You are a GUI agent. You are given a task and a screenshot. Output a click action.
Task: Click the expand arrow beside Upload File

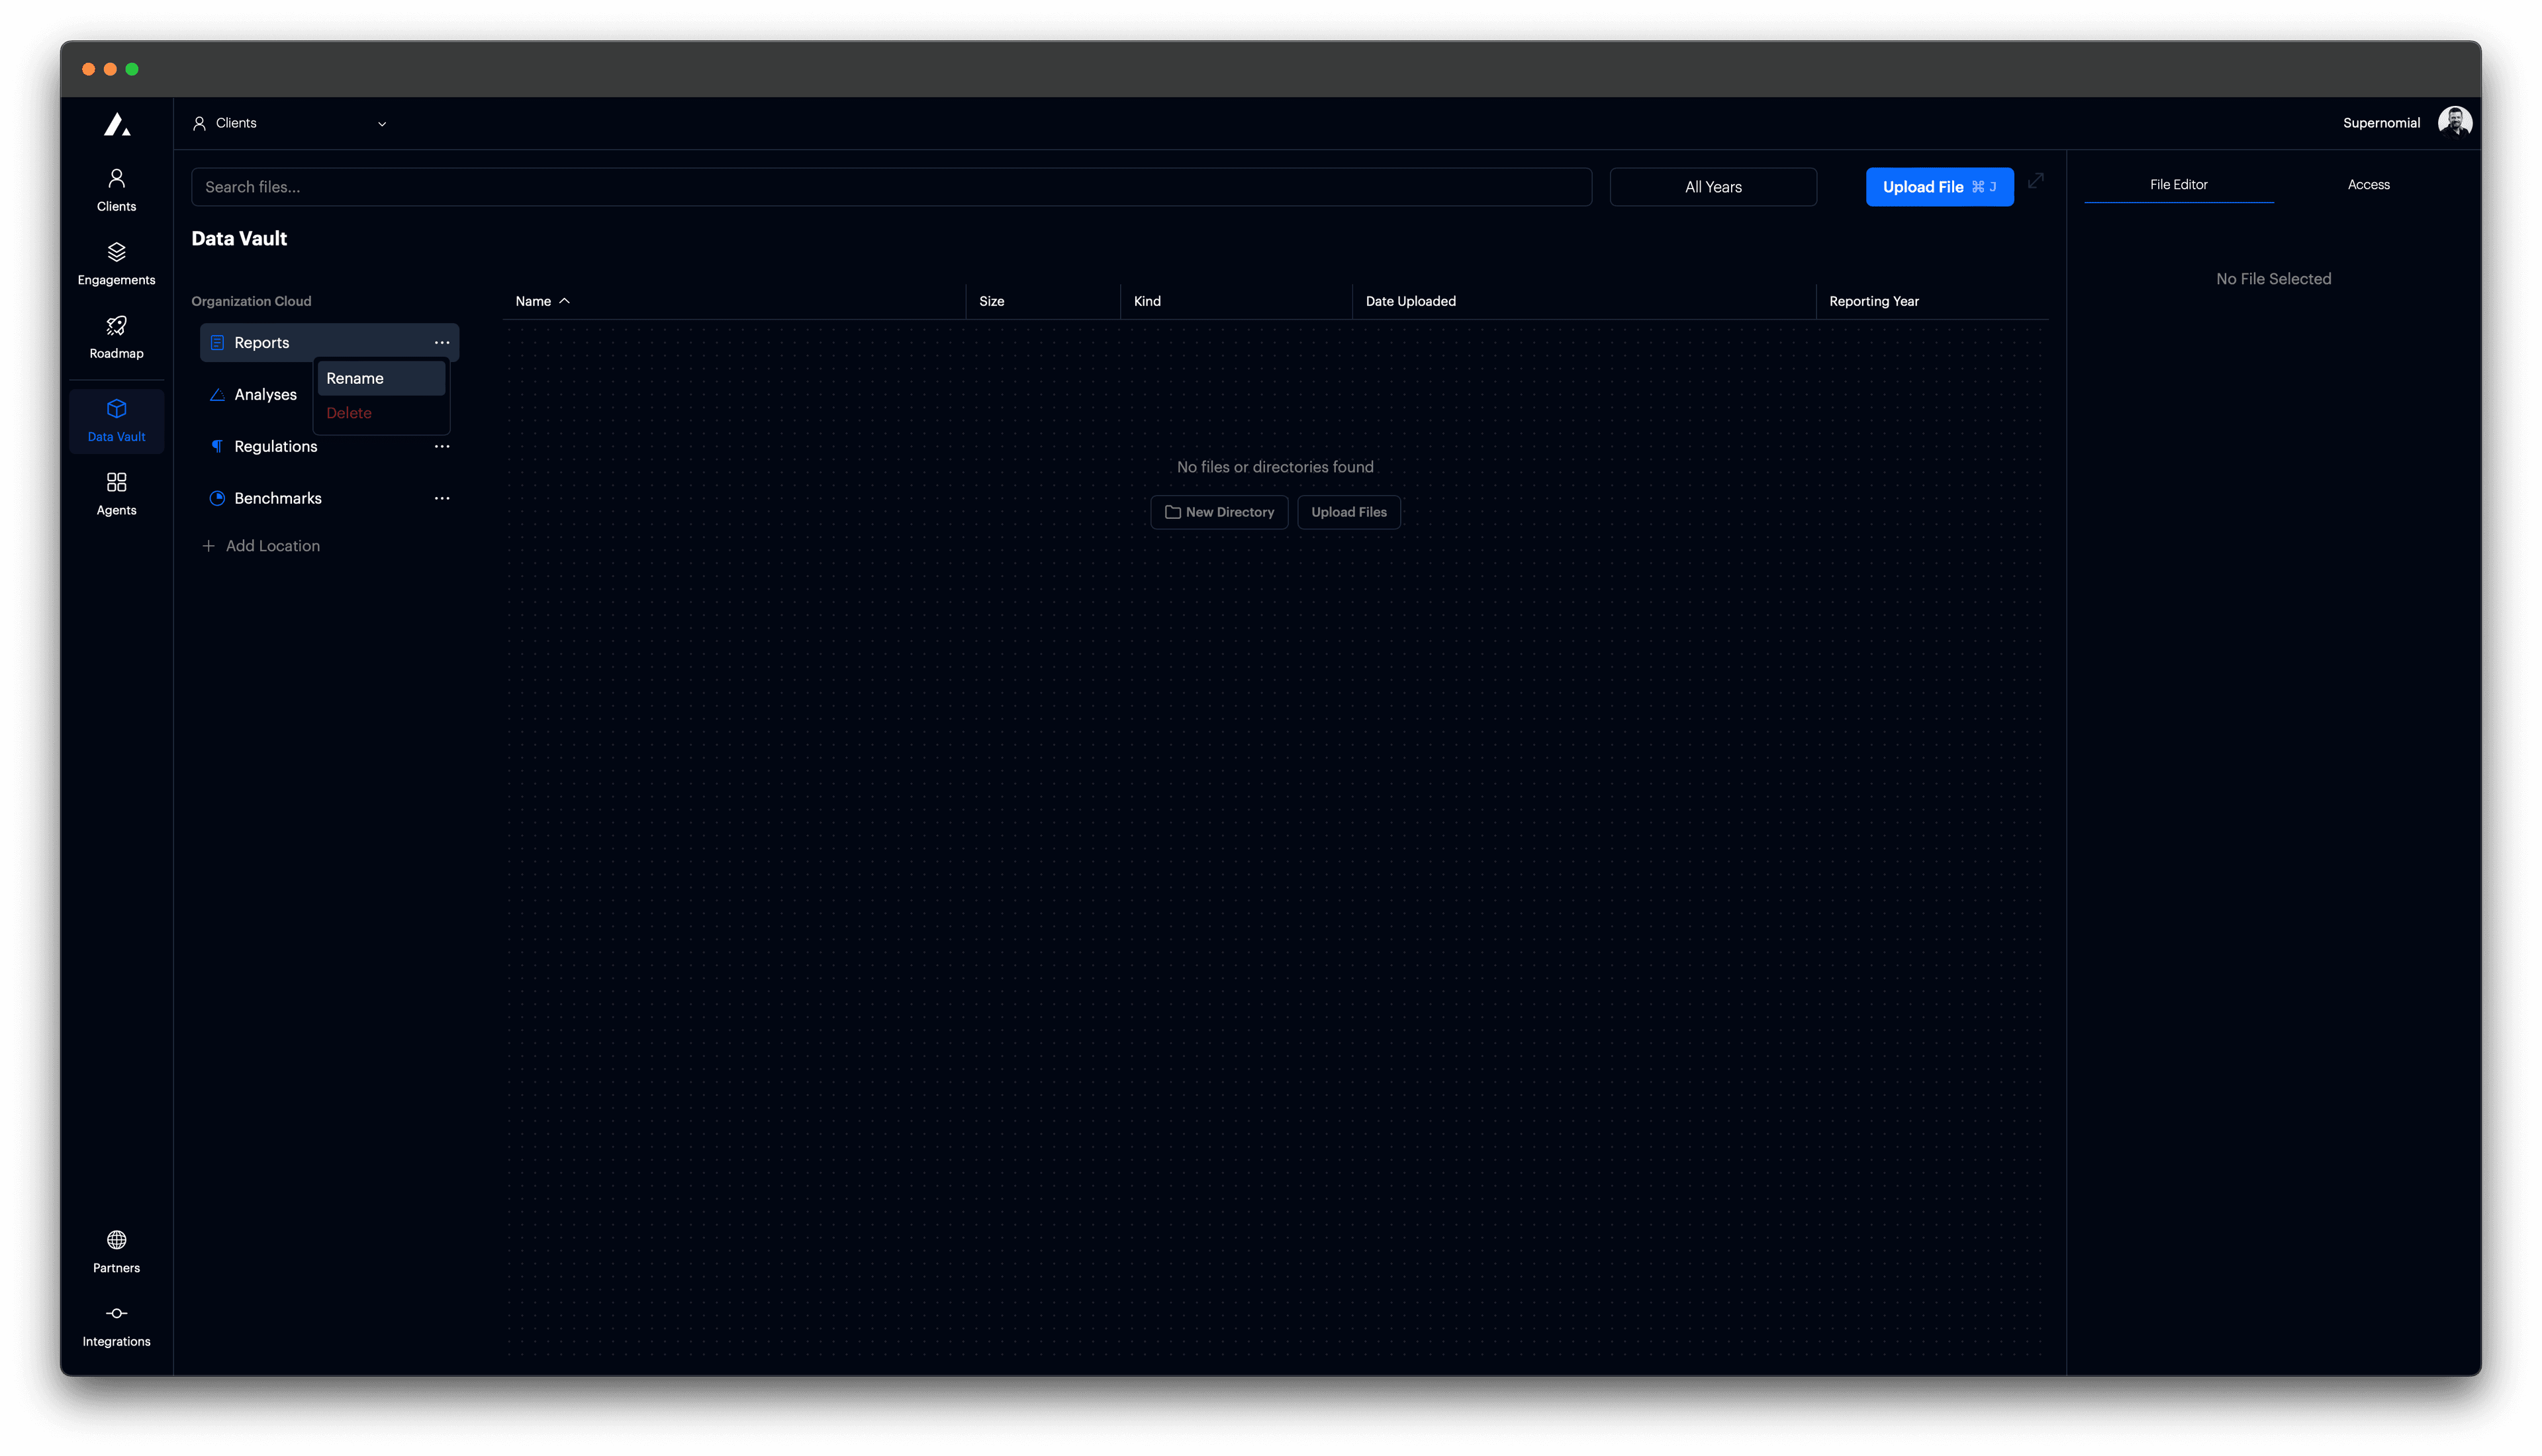tap(2036, 182)
